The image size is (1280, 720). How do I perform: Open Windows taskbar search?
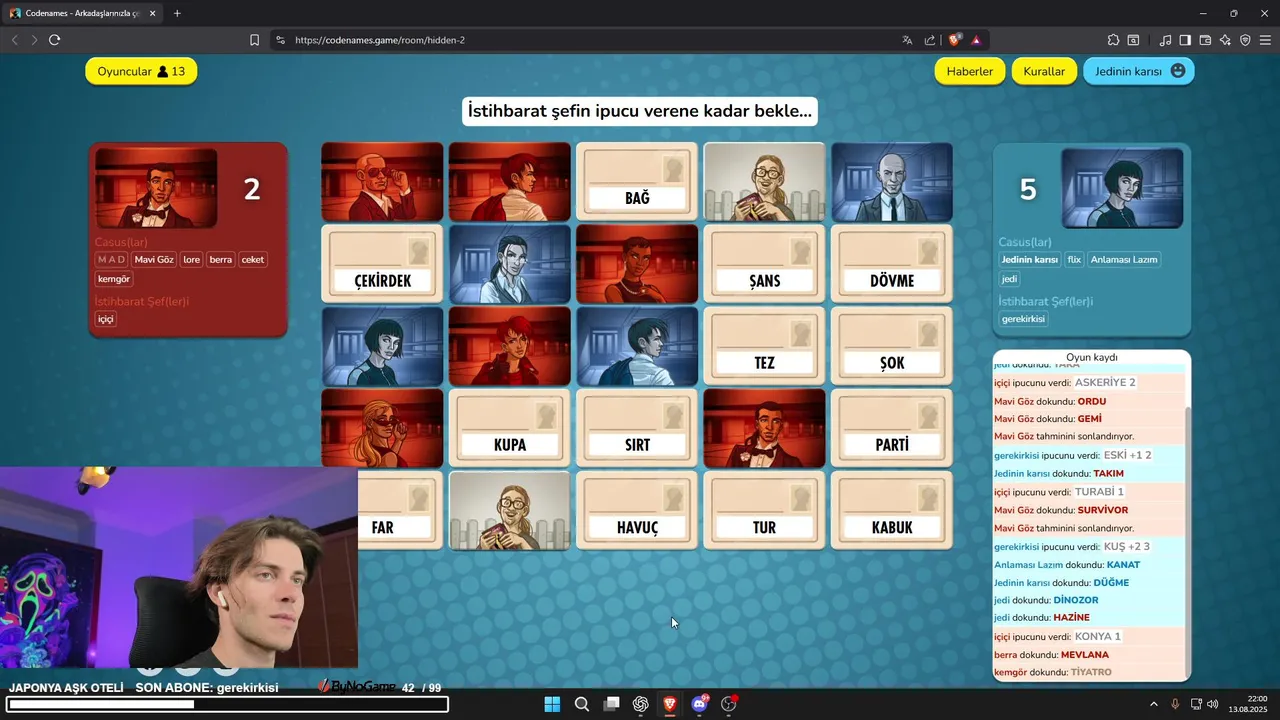582,704
